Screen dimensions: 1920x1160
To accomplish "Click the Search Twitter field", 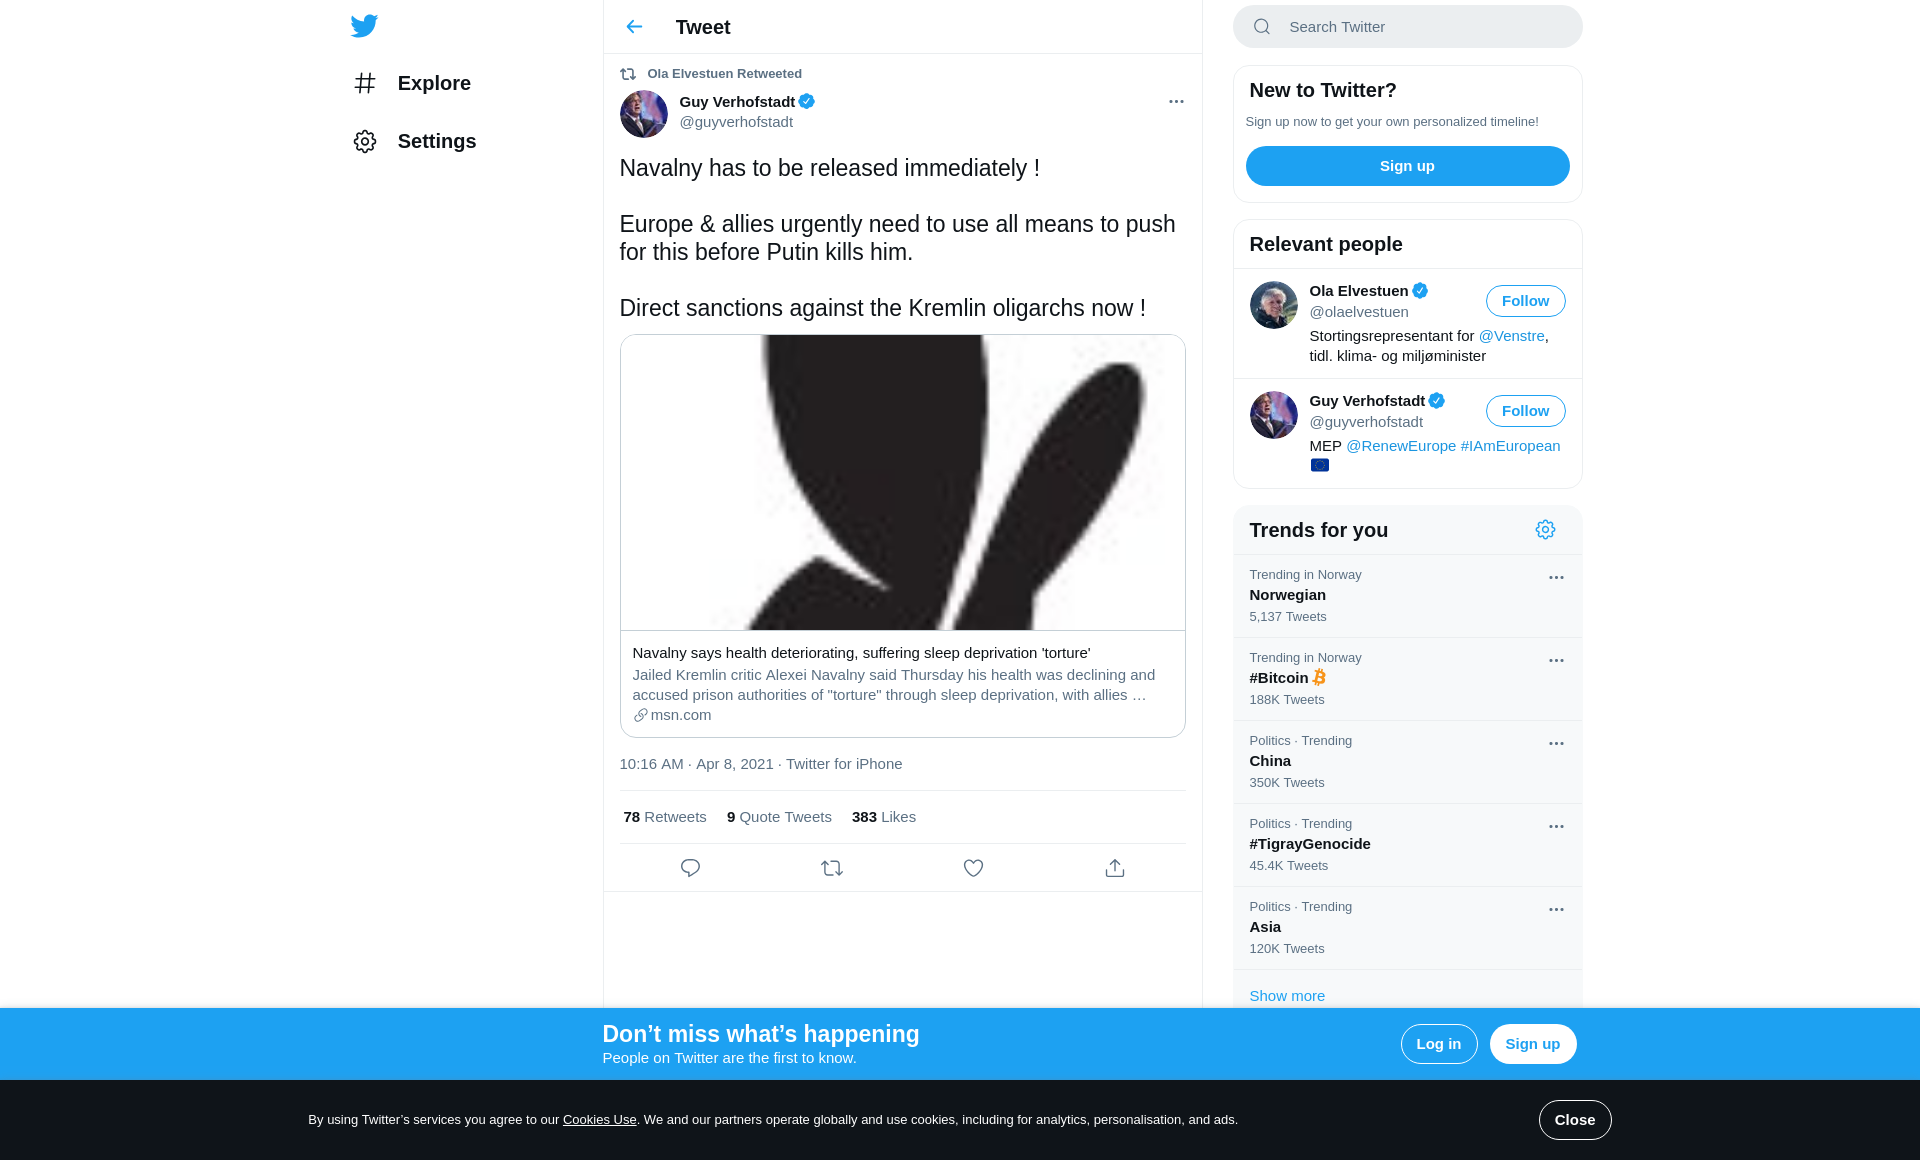I will coord(1407,27).
